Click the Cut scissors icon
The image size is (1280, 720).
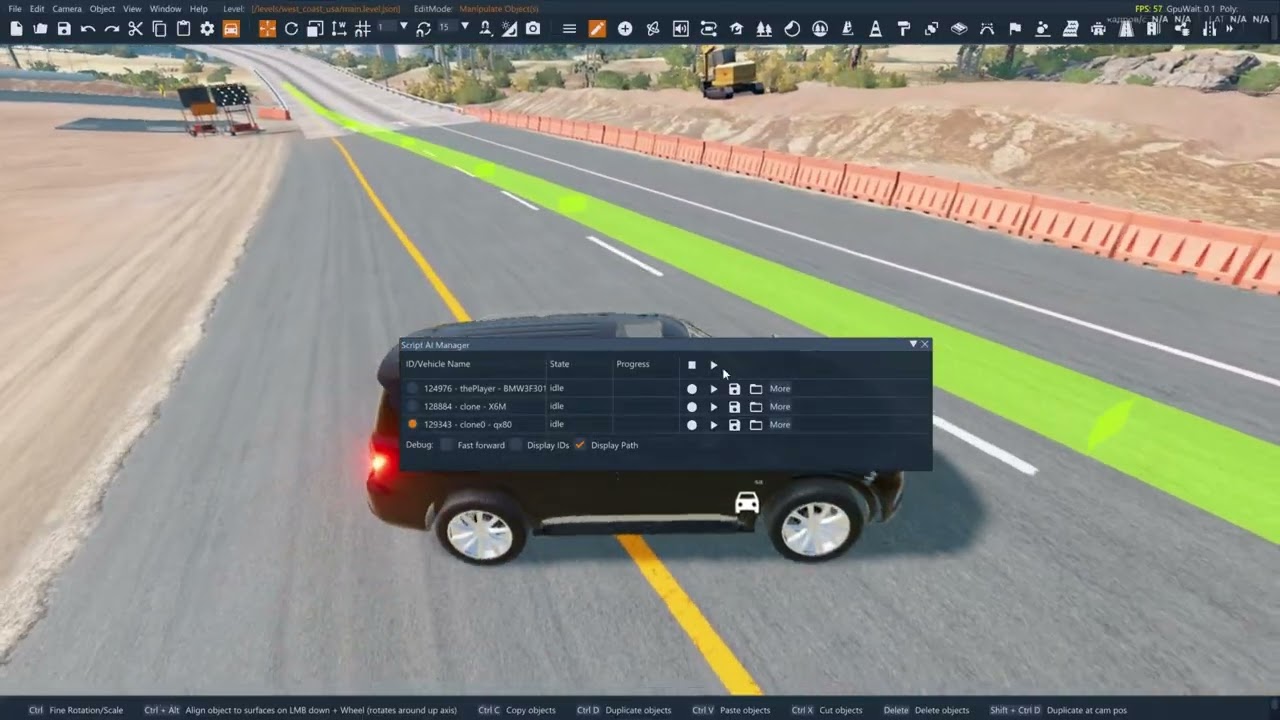tap(135, 29)
